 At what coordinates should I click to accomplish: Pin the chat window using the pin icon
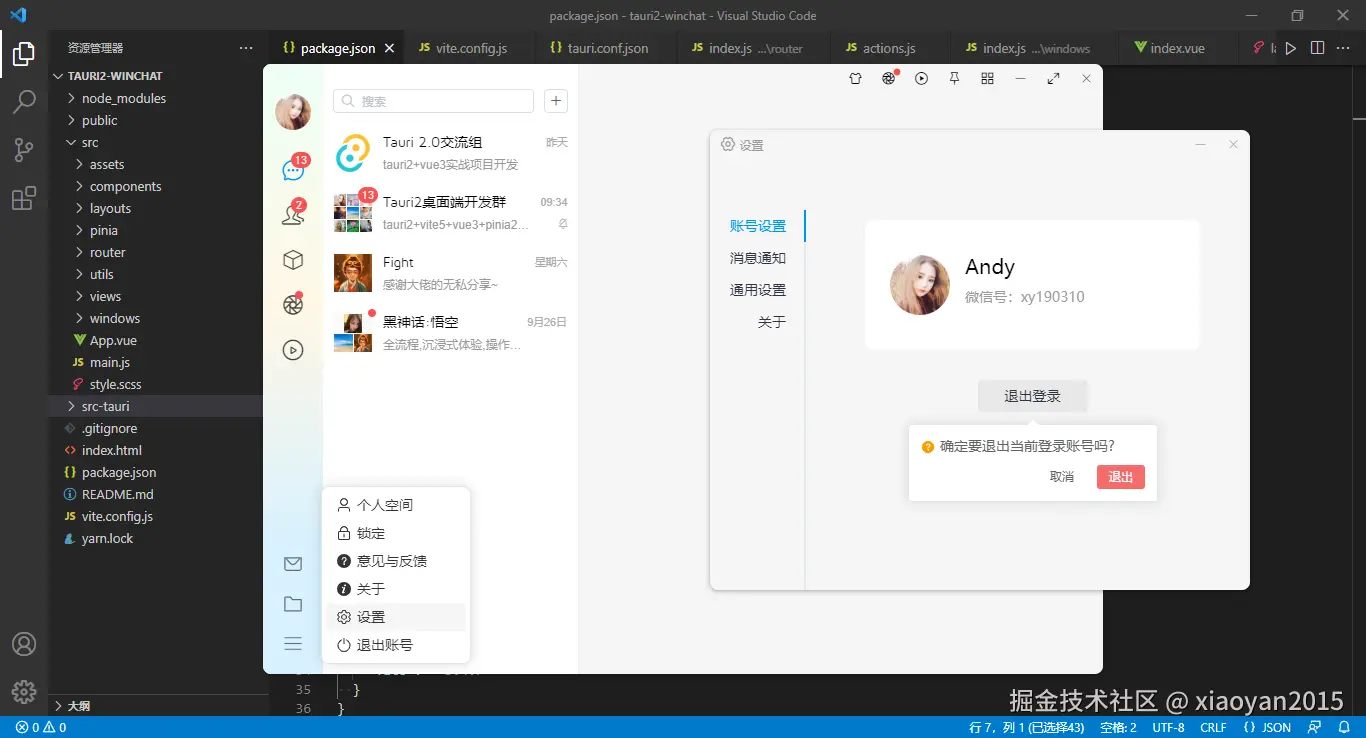953,78
